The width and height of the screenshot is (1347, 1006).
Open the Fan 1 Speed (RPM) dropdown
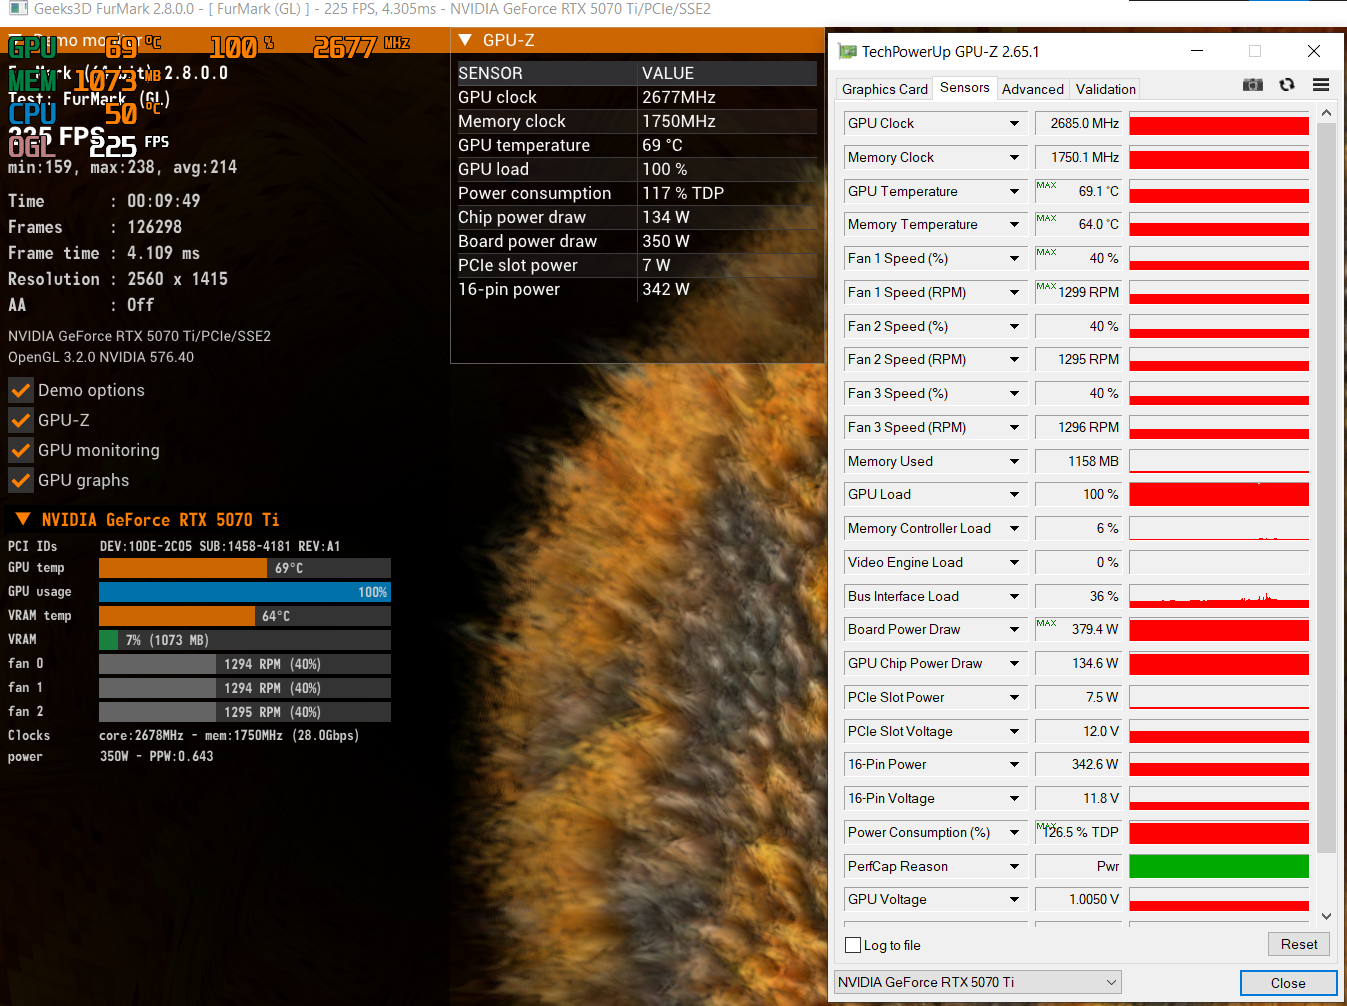point(1014,292)
